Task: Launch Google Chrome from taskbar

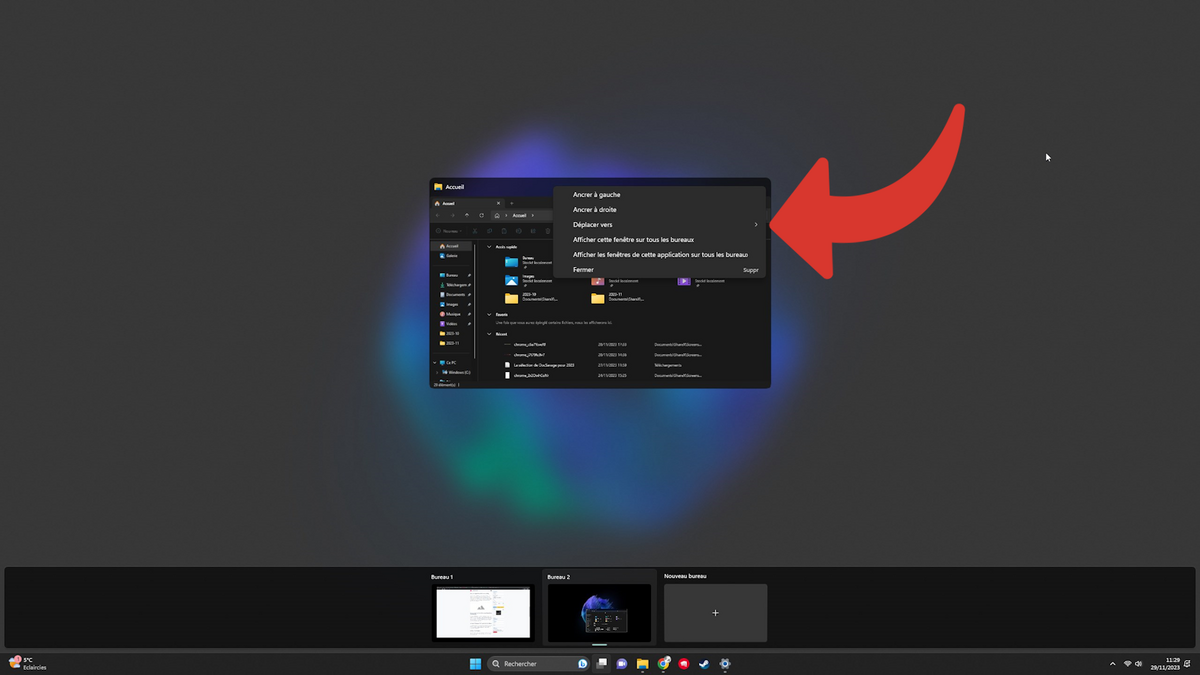Action: [663, 664]
